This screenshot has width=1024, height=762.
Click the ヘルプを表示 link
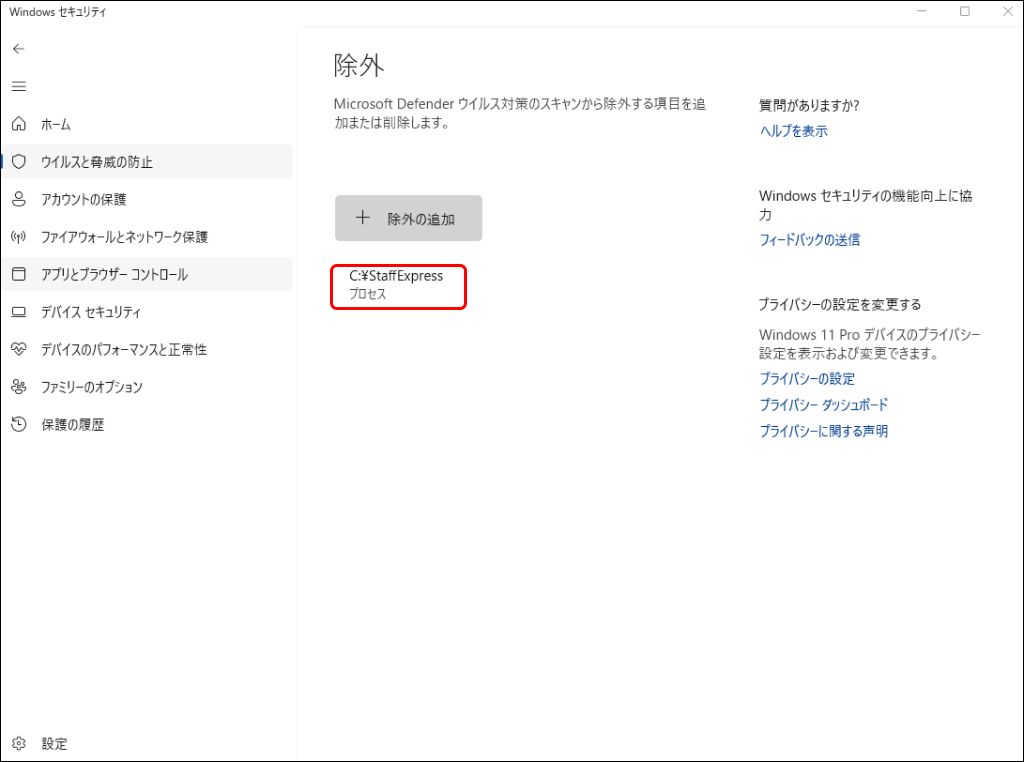(x=793, y=131)
